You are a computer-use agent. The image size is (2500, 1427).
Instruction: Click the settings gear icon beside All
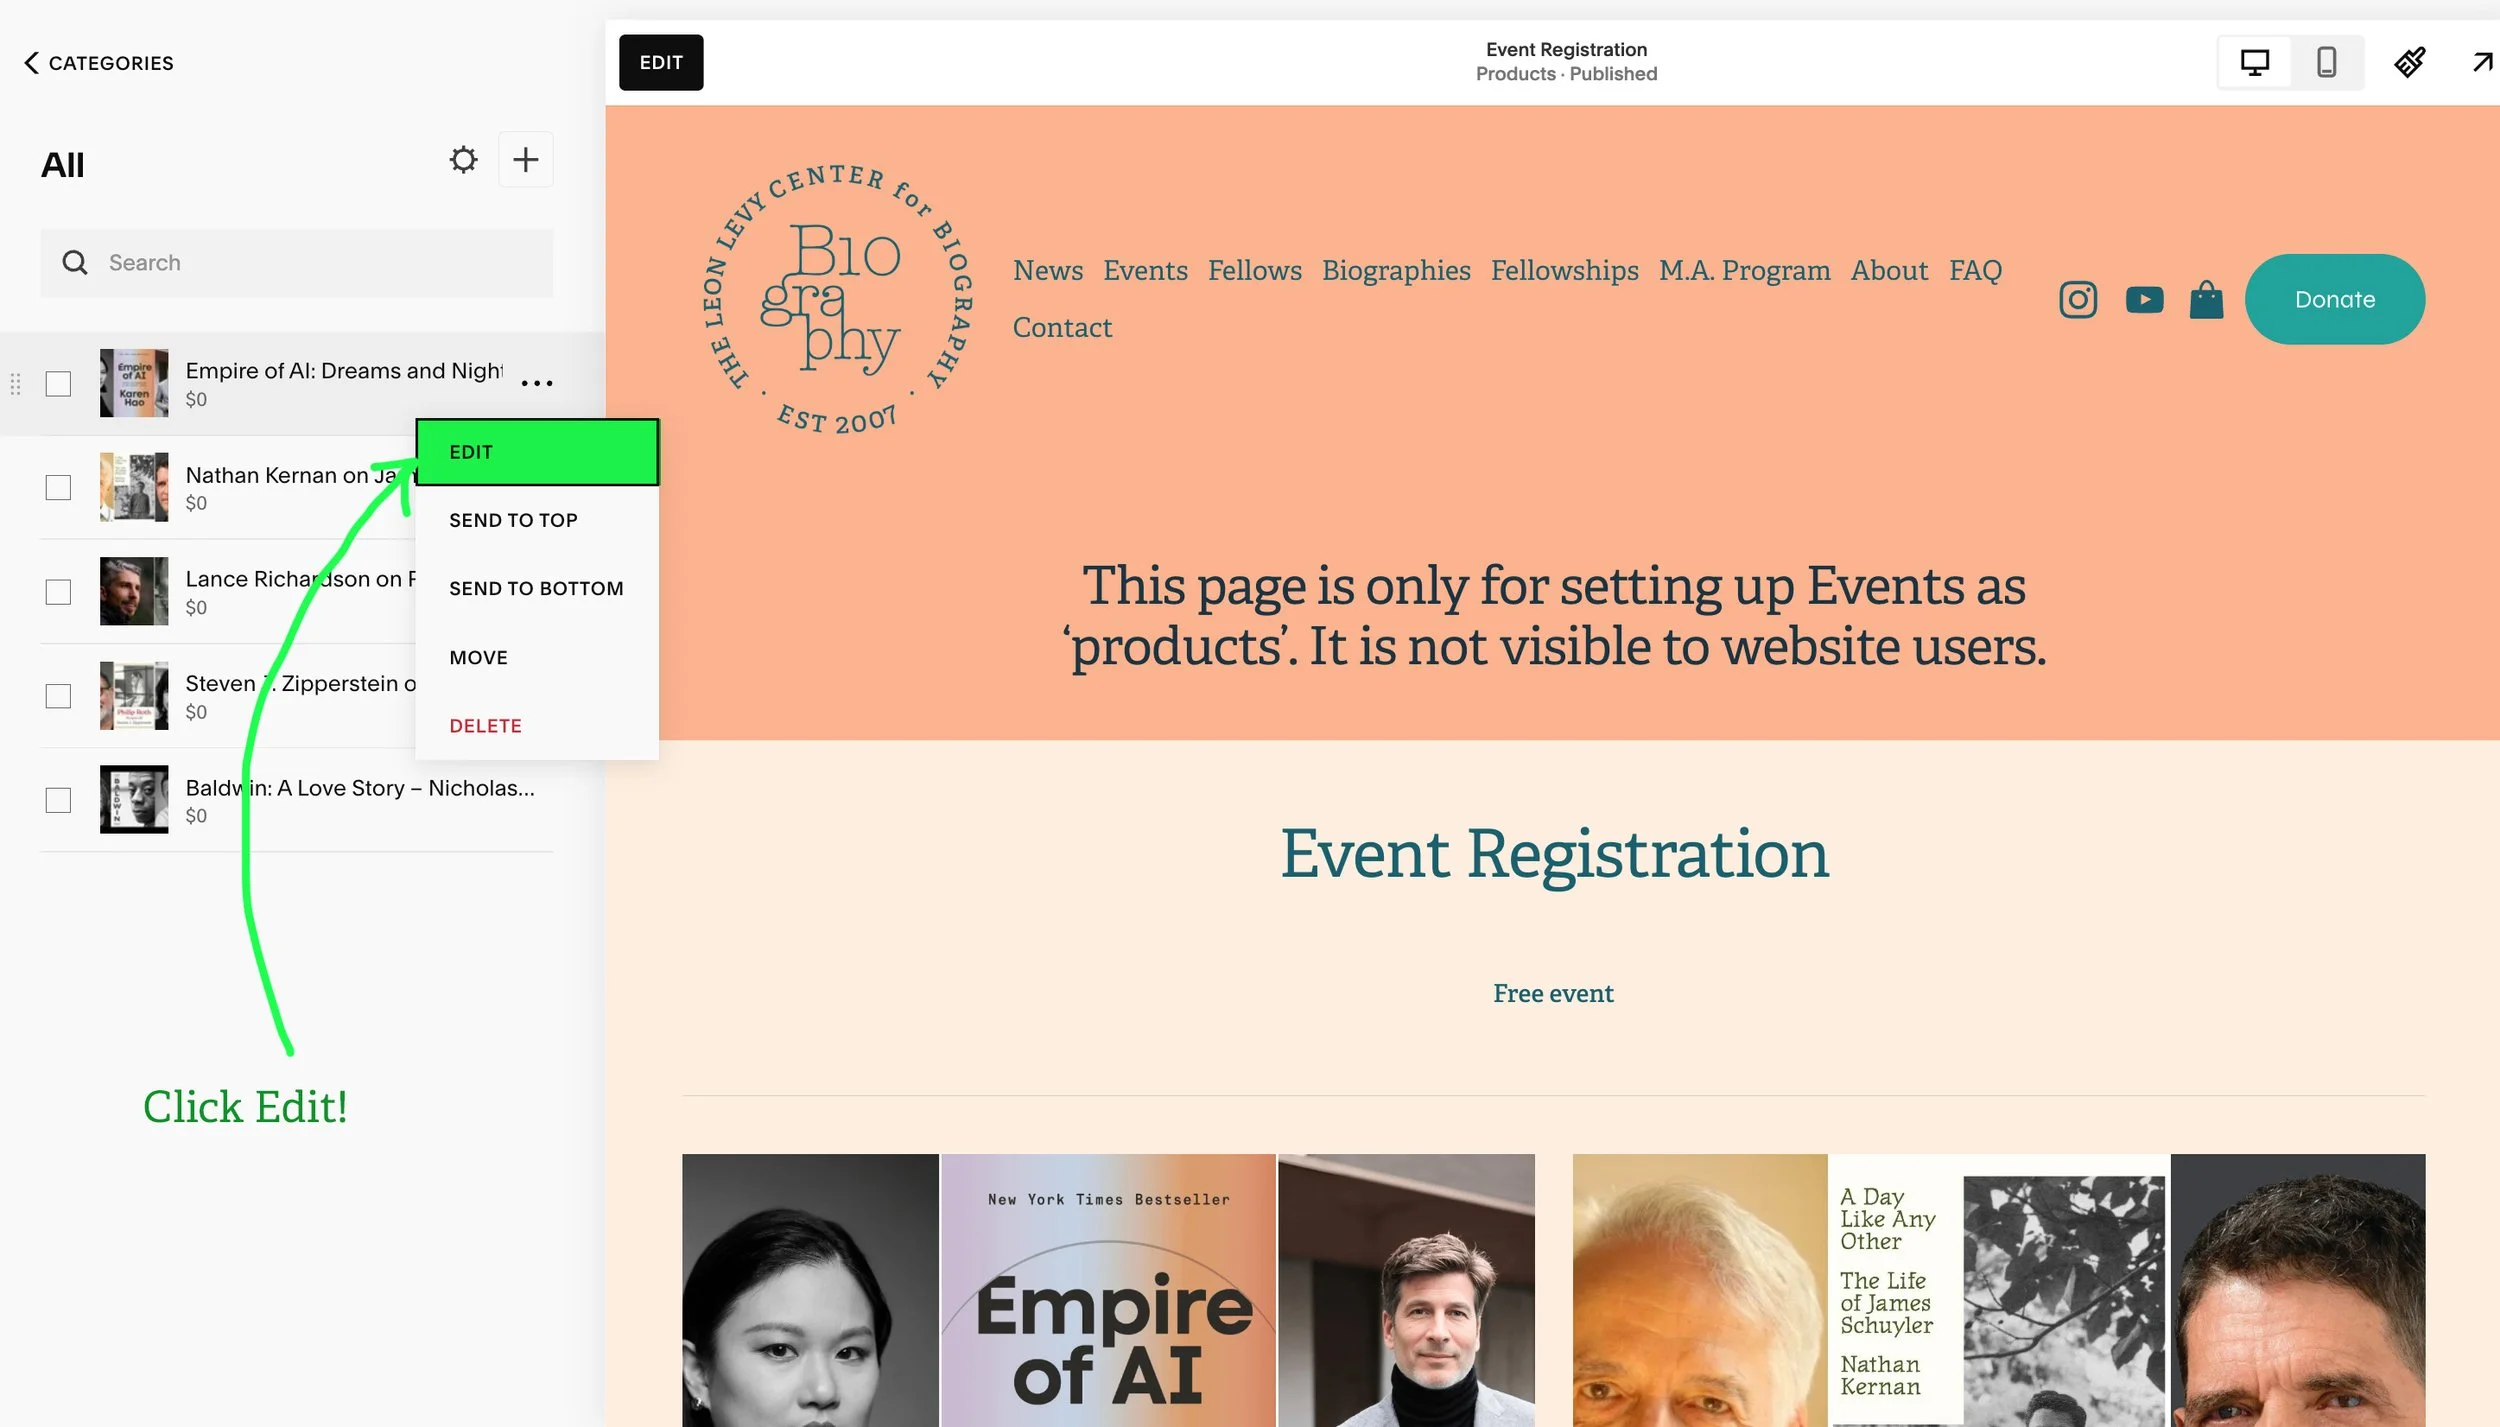tap(463, 160)
